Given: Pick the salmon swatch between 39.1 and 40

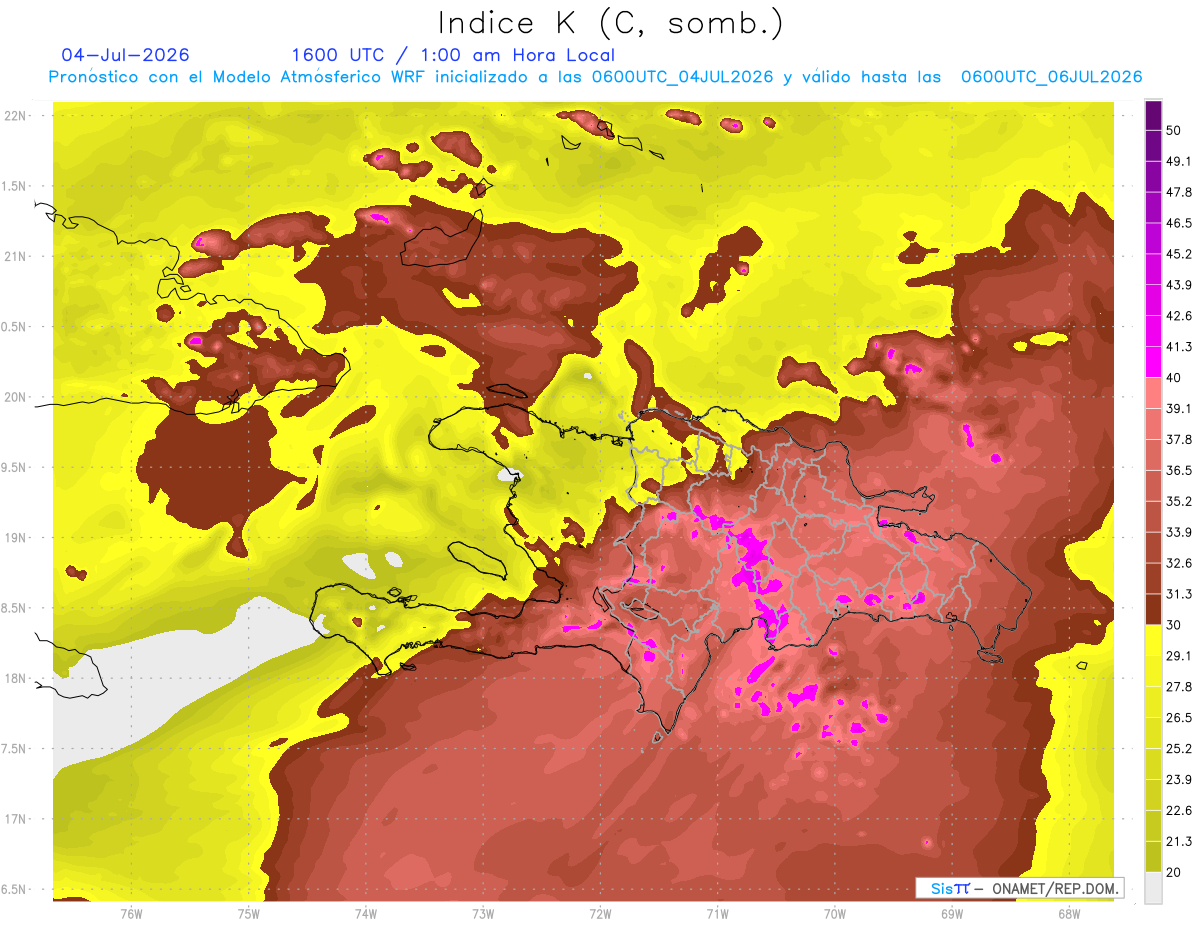Looking at the screenshot, I should click(x=1153, y=393).
